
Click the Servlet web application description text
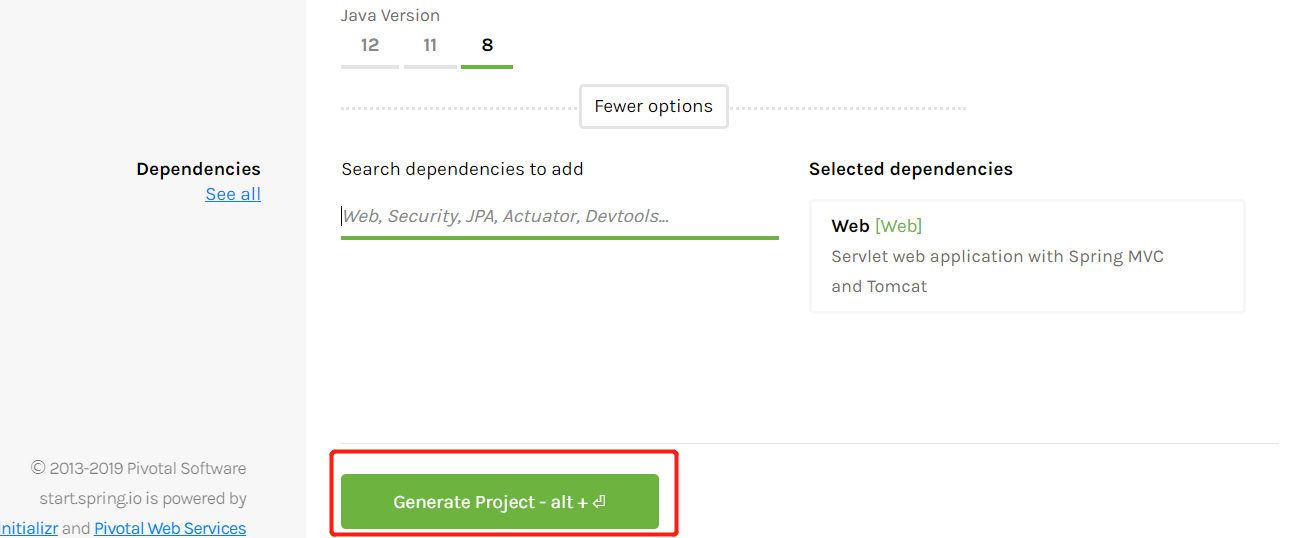pos(997,257)
